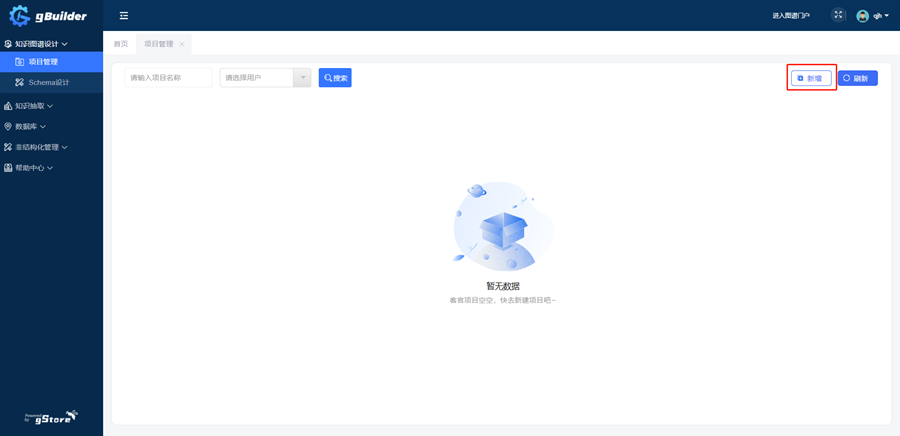Close the 项目管理 tab

[182, 44]
